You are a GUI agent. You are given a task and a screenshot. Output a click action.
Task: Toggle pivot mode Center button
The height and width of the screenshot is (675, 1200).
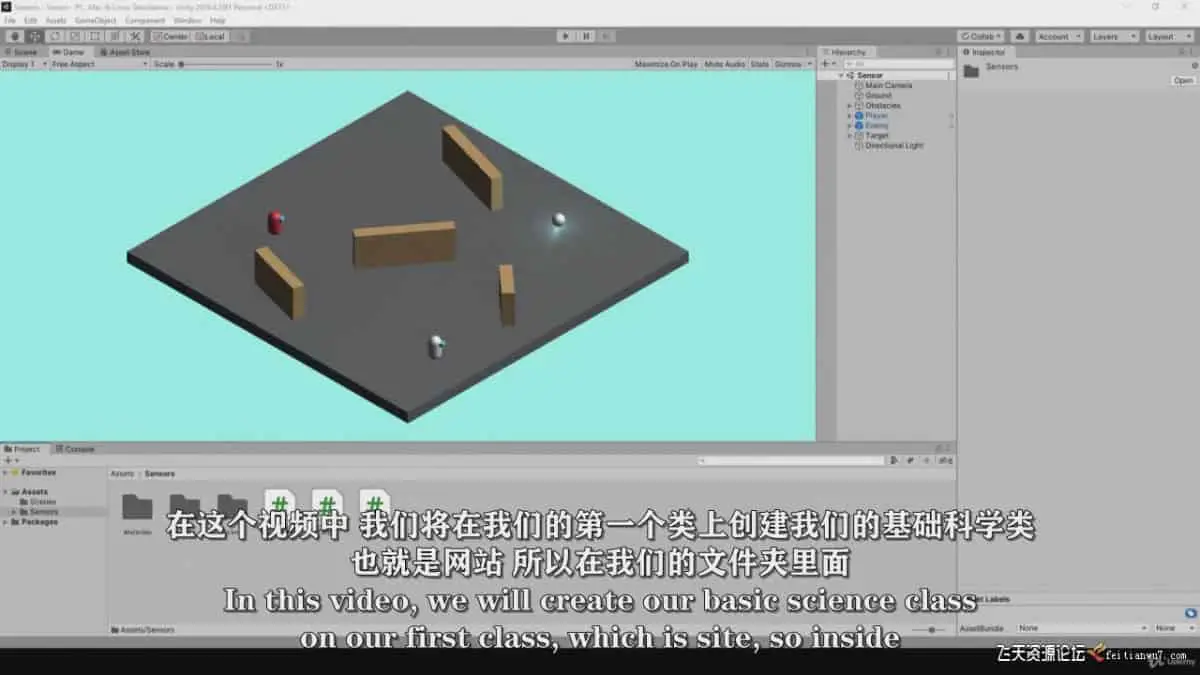pyautogui.click(x=171, y=36)
